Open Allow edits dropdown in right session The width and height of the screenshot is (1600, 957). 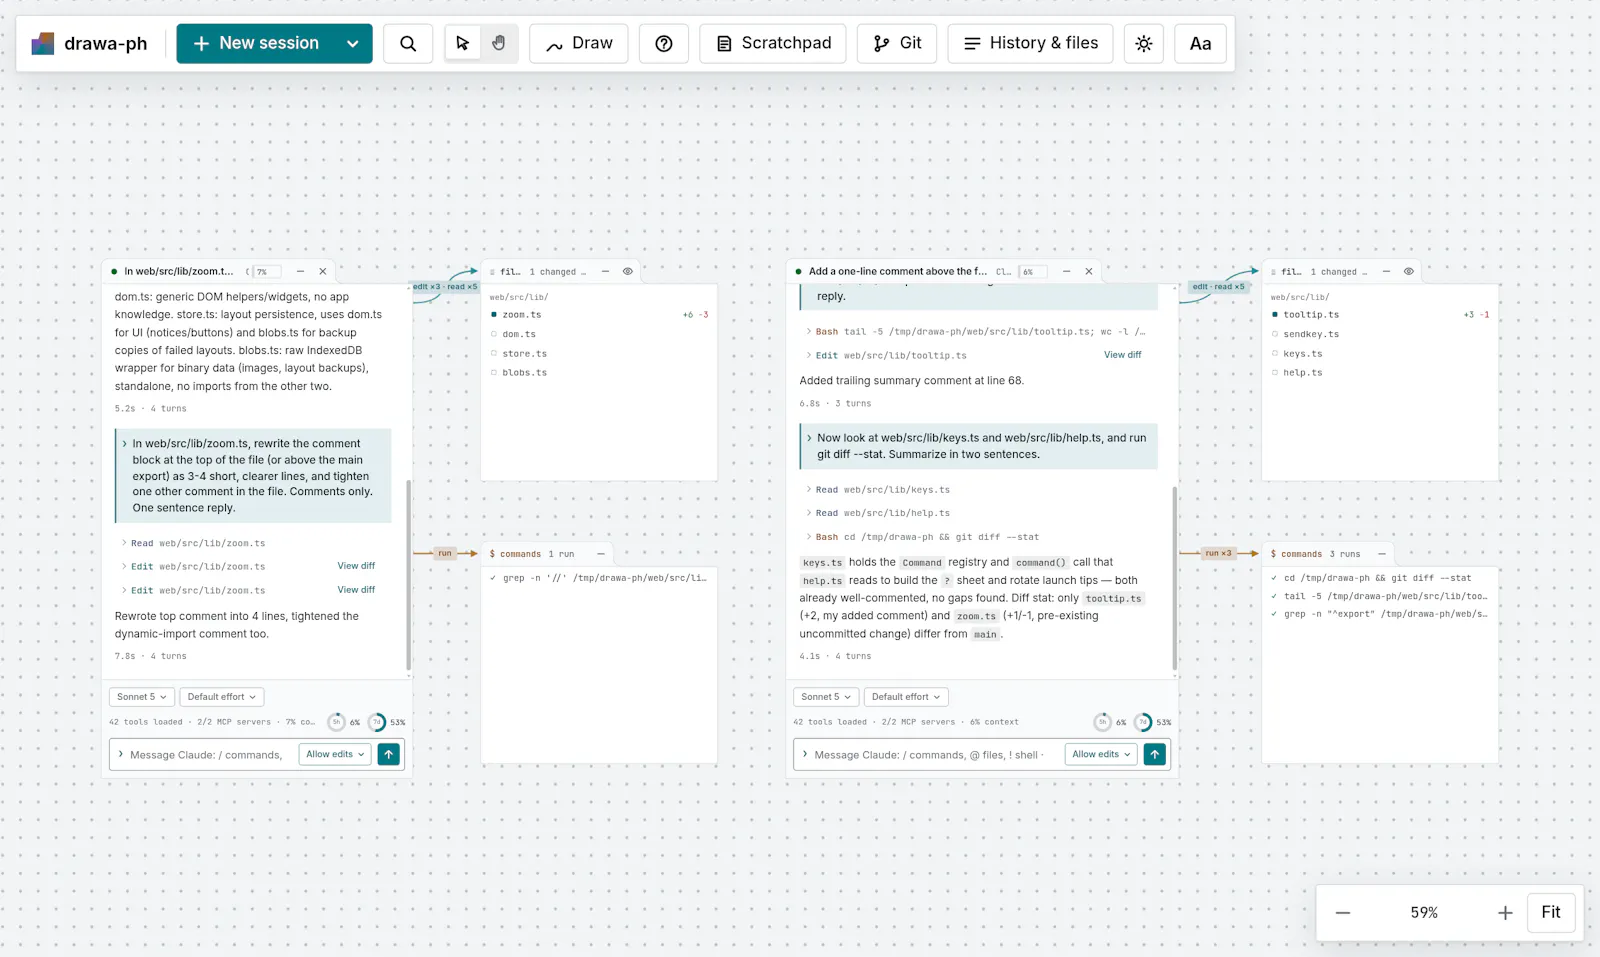pyautogui.click(x=1101, y=754)
